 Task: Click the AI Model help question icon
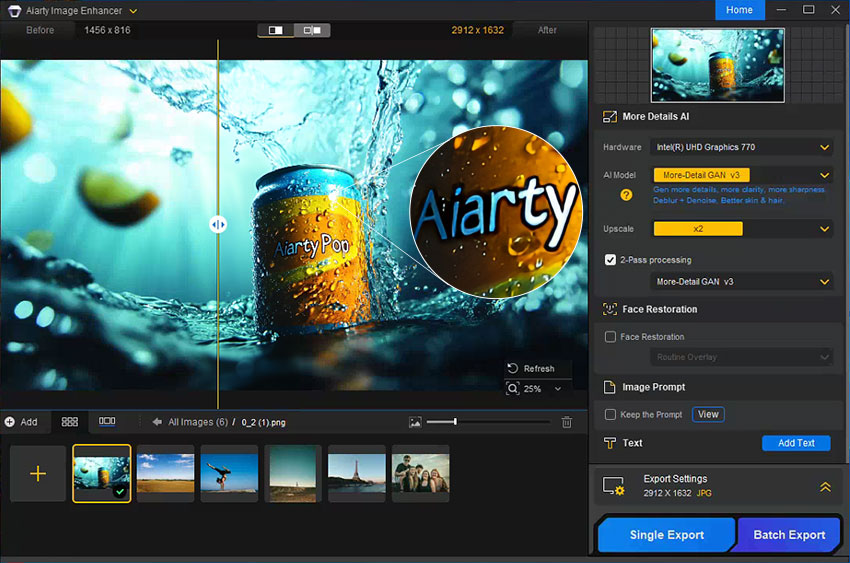click(x=626, y=195)
